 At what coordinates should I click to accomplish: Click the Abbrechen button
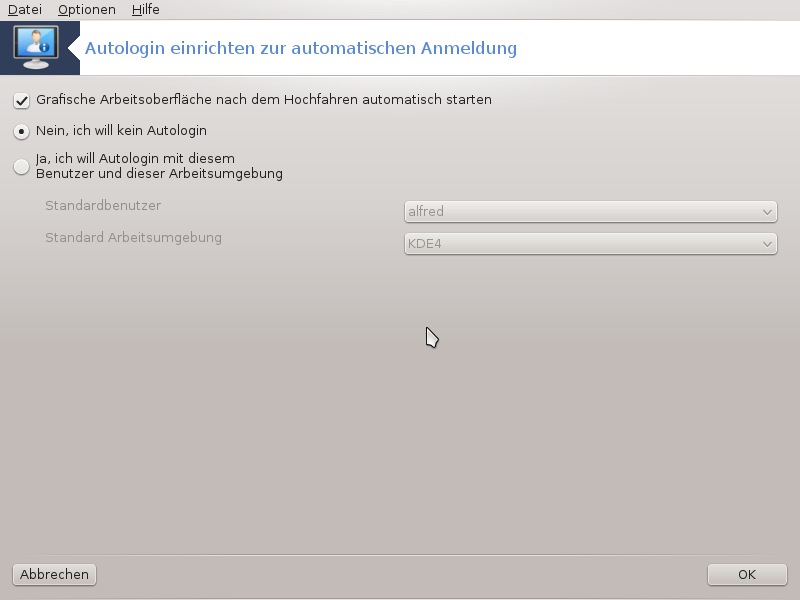click(x=54, y=574)
